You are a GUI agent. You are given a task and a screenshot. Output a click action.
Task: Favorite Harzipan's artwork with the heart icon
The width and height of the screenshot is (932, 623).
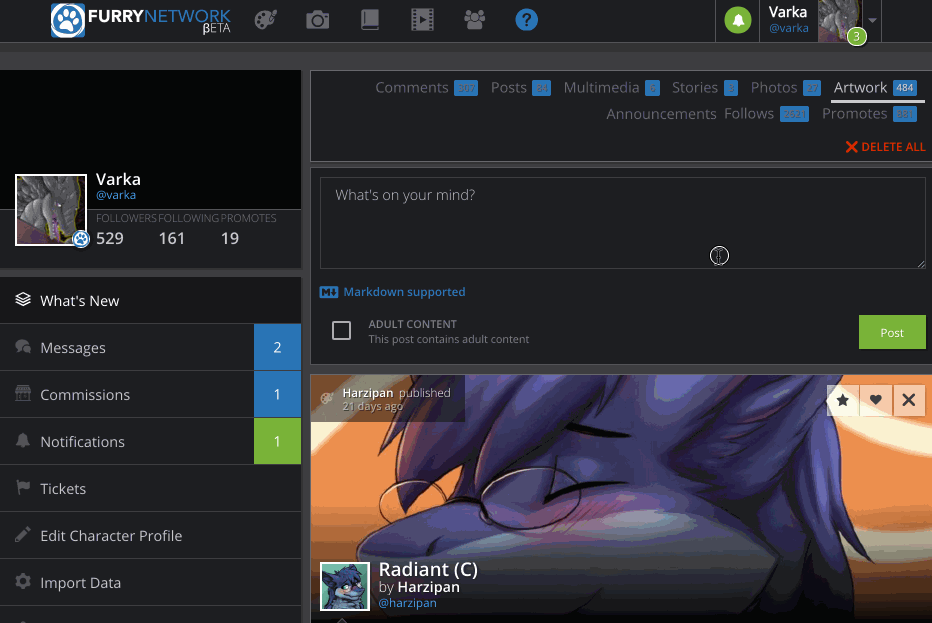tap(875, 400)
